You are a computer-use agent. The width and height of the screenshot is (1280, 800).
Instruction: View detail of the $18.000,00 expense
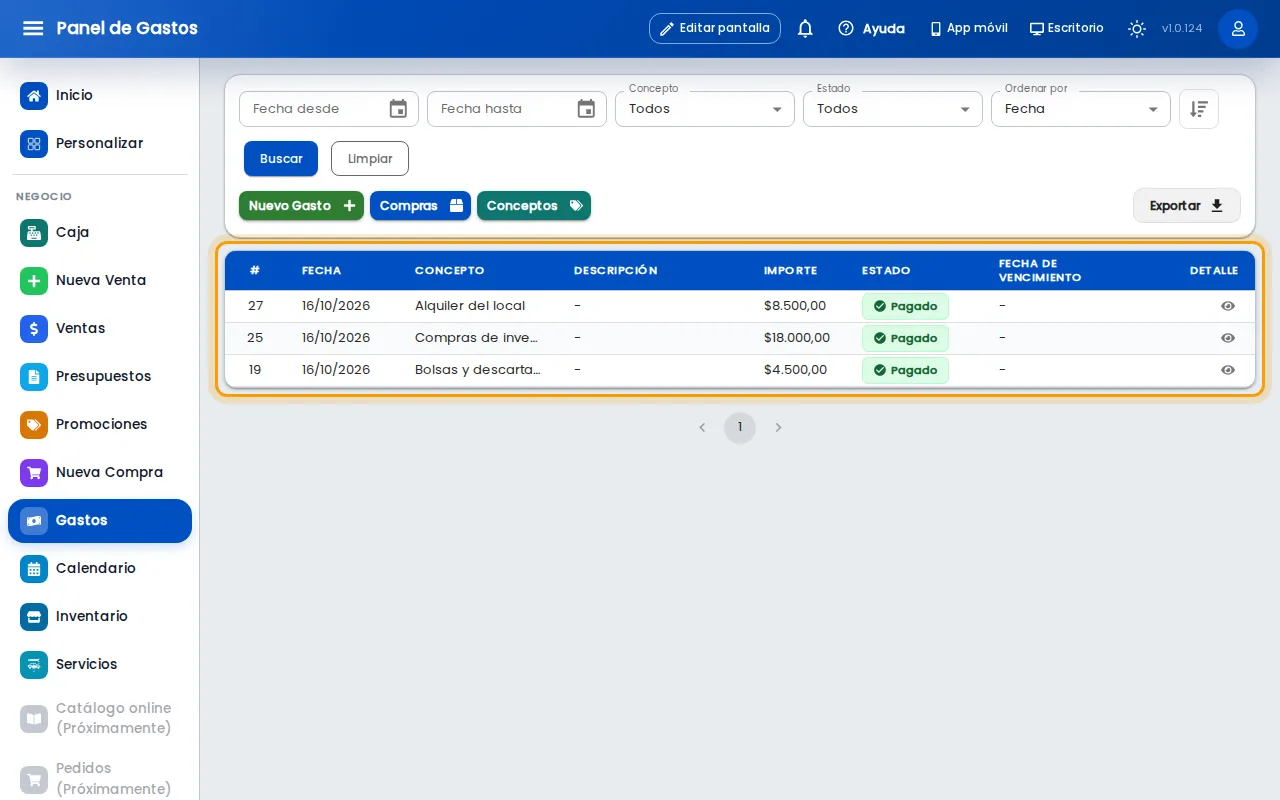point(1228,338)
